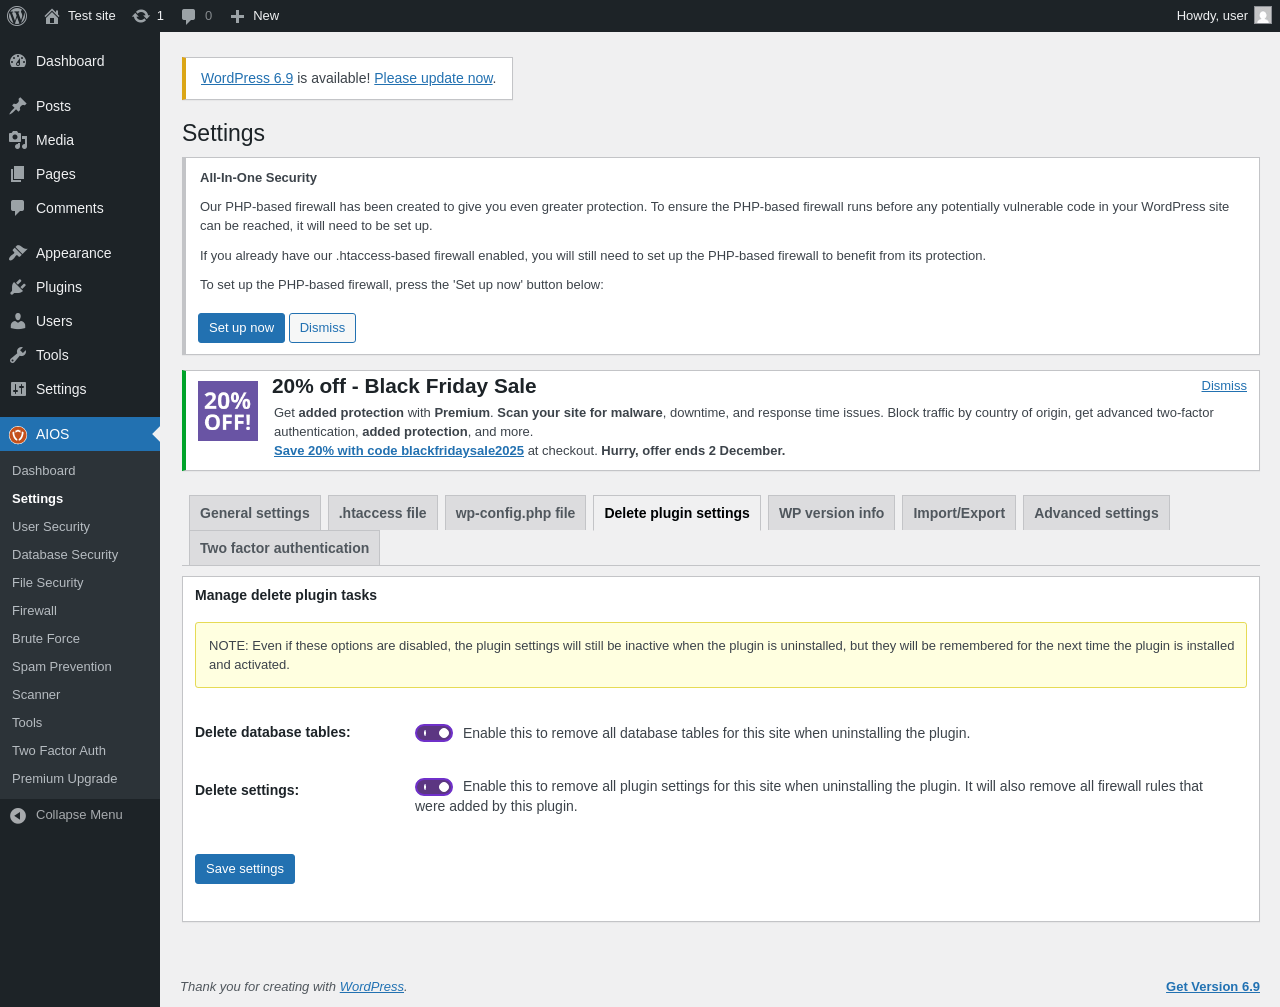Click the Get Version 6.9 footer link

pyautogui.click(x=1213, y=987)
